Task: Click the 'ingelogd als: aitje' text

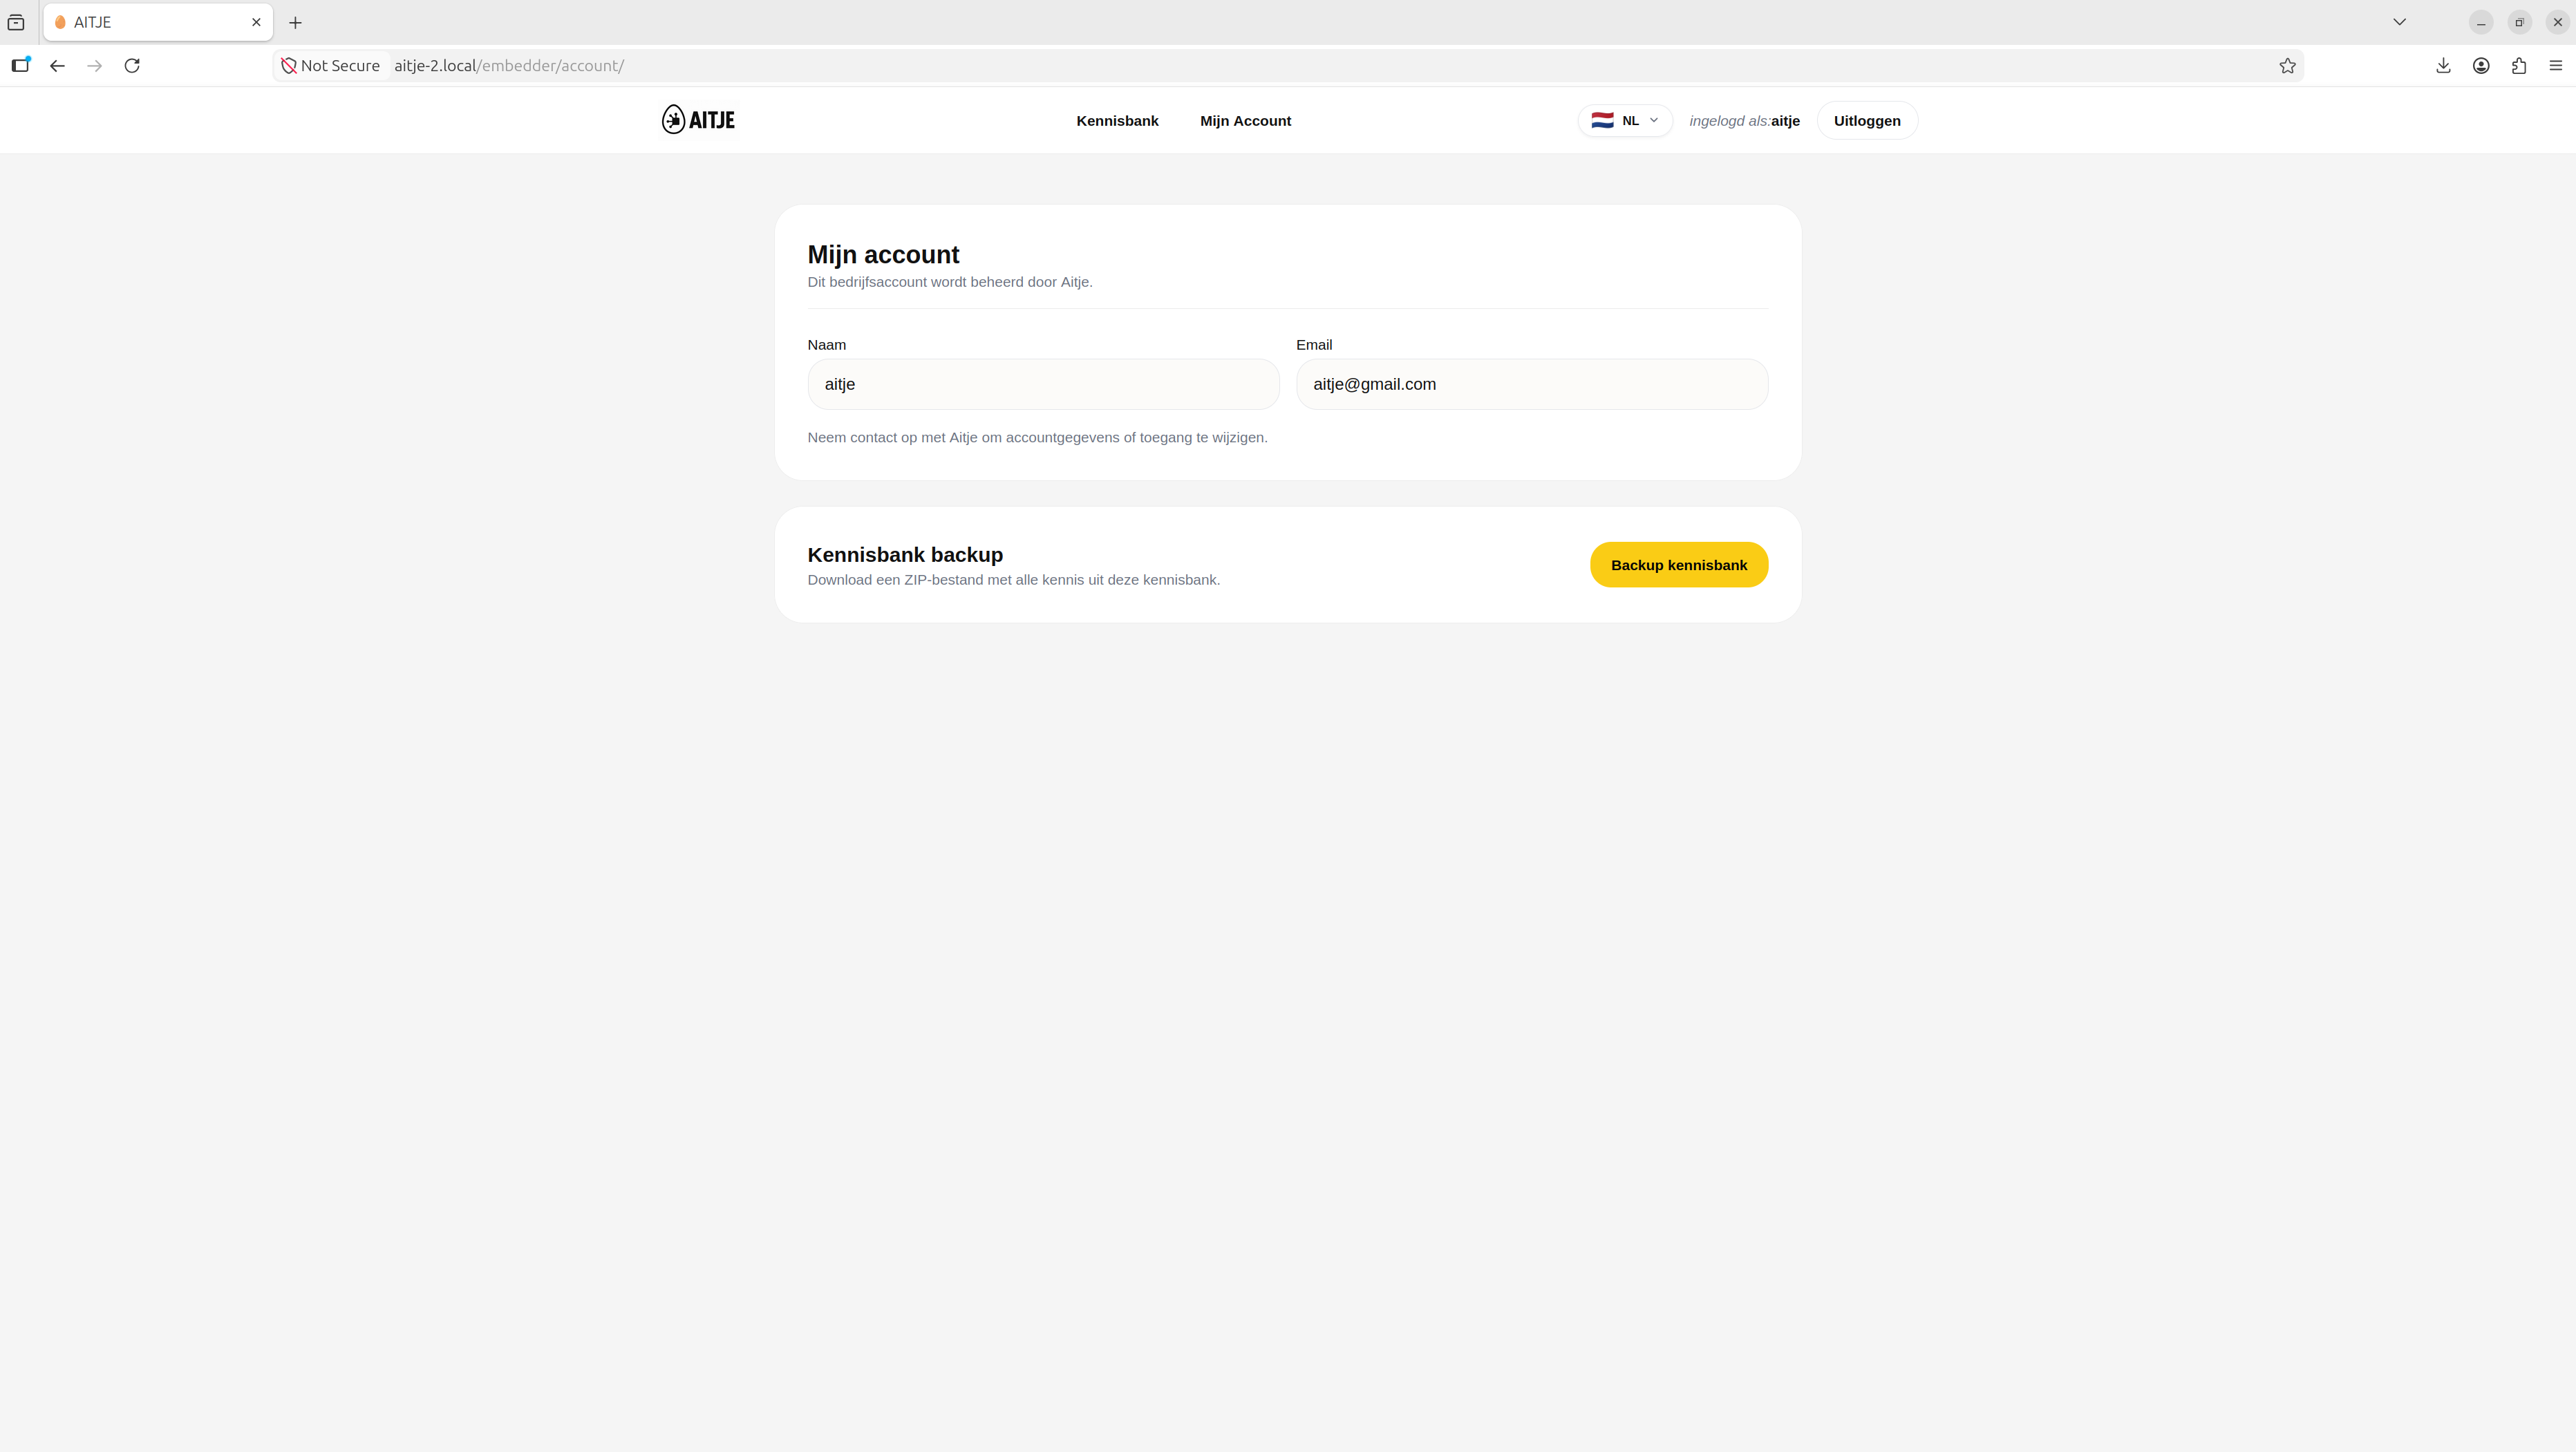Action: click(1744, 121)
